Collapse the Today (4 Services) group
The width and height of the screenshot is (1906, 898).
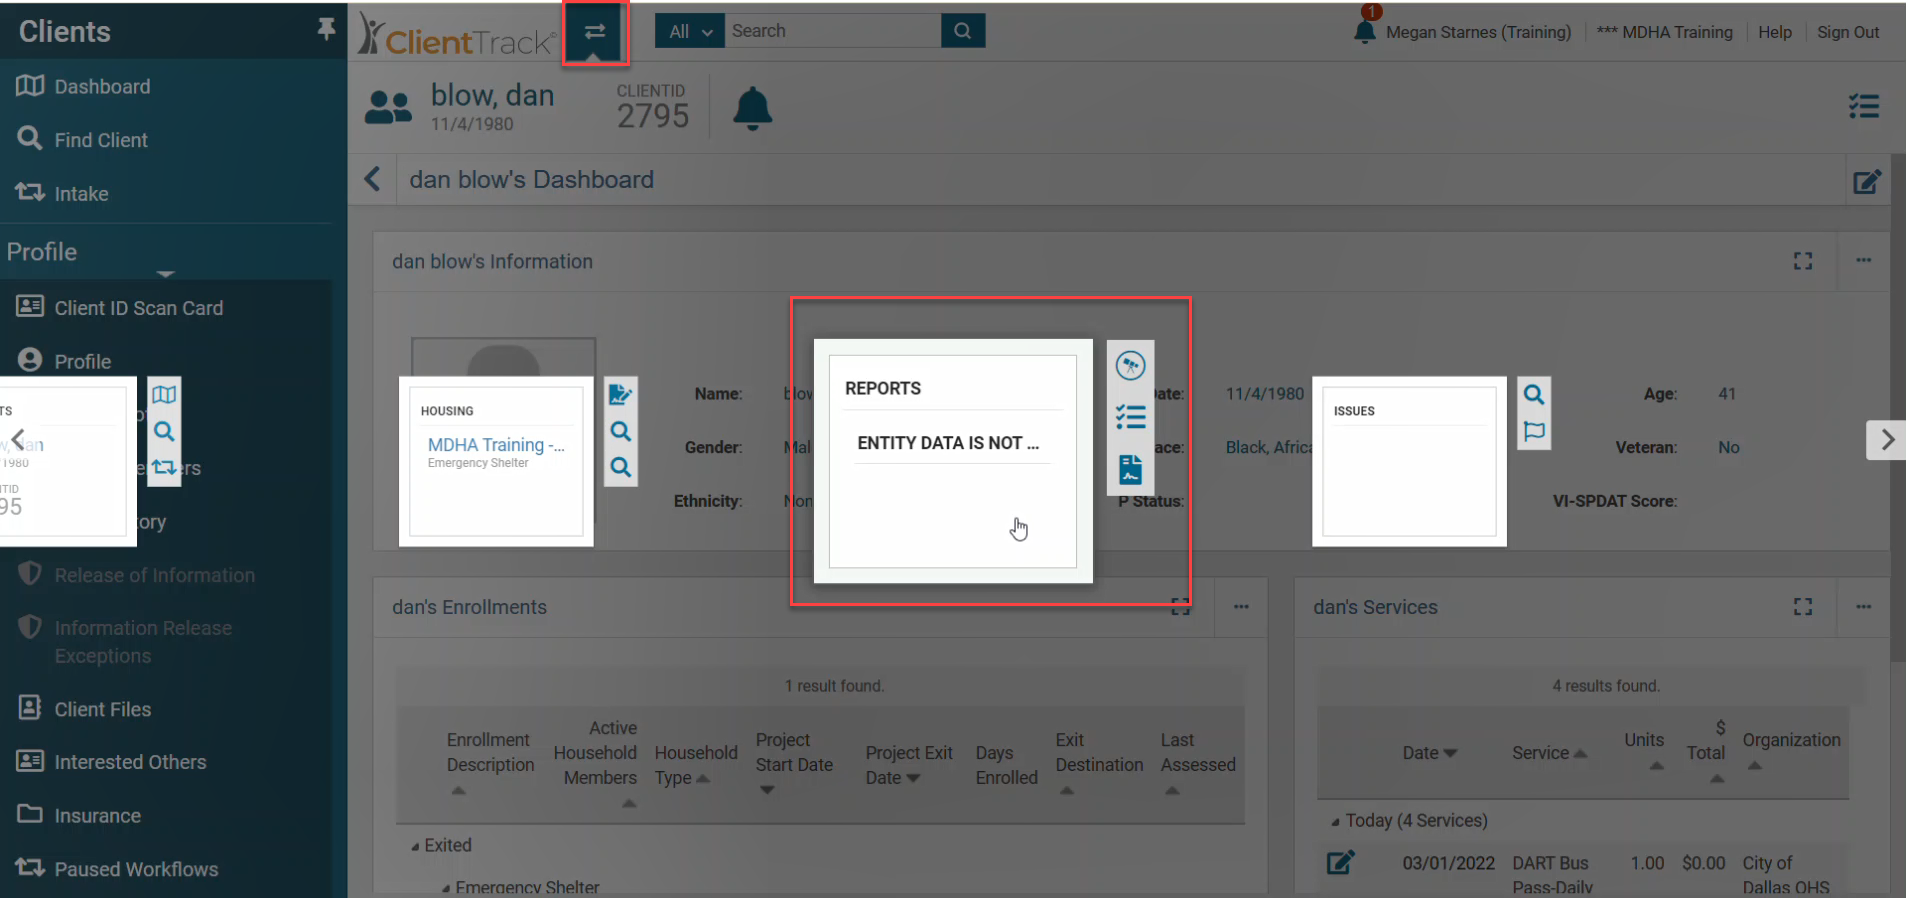pos(1335,821)
